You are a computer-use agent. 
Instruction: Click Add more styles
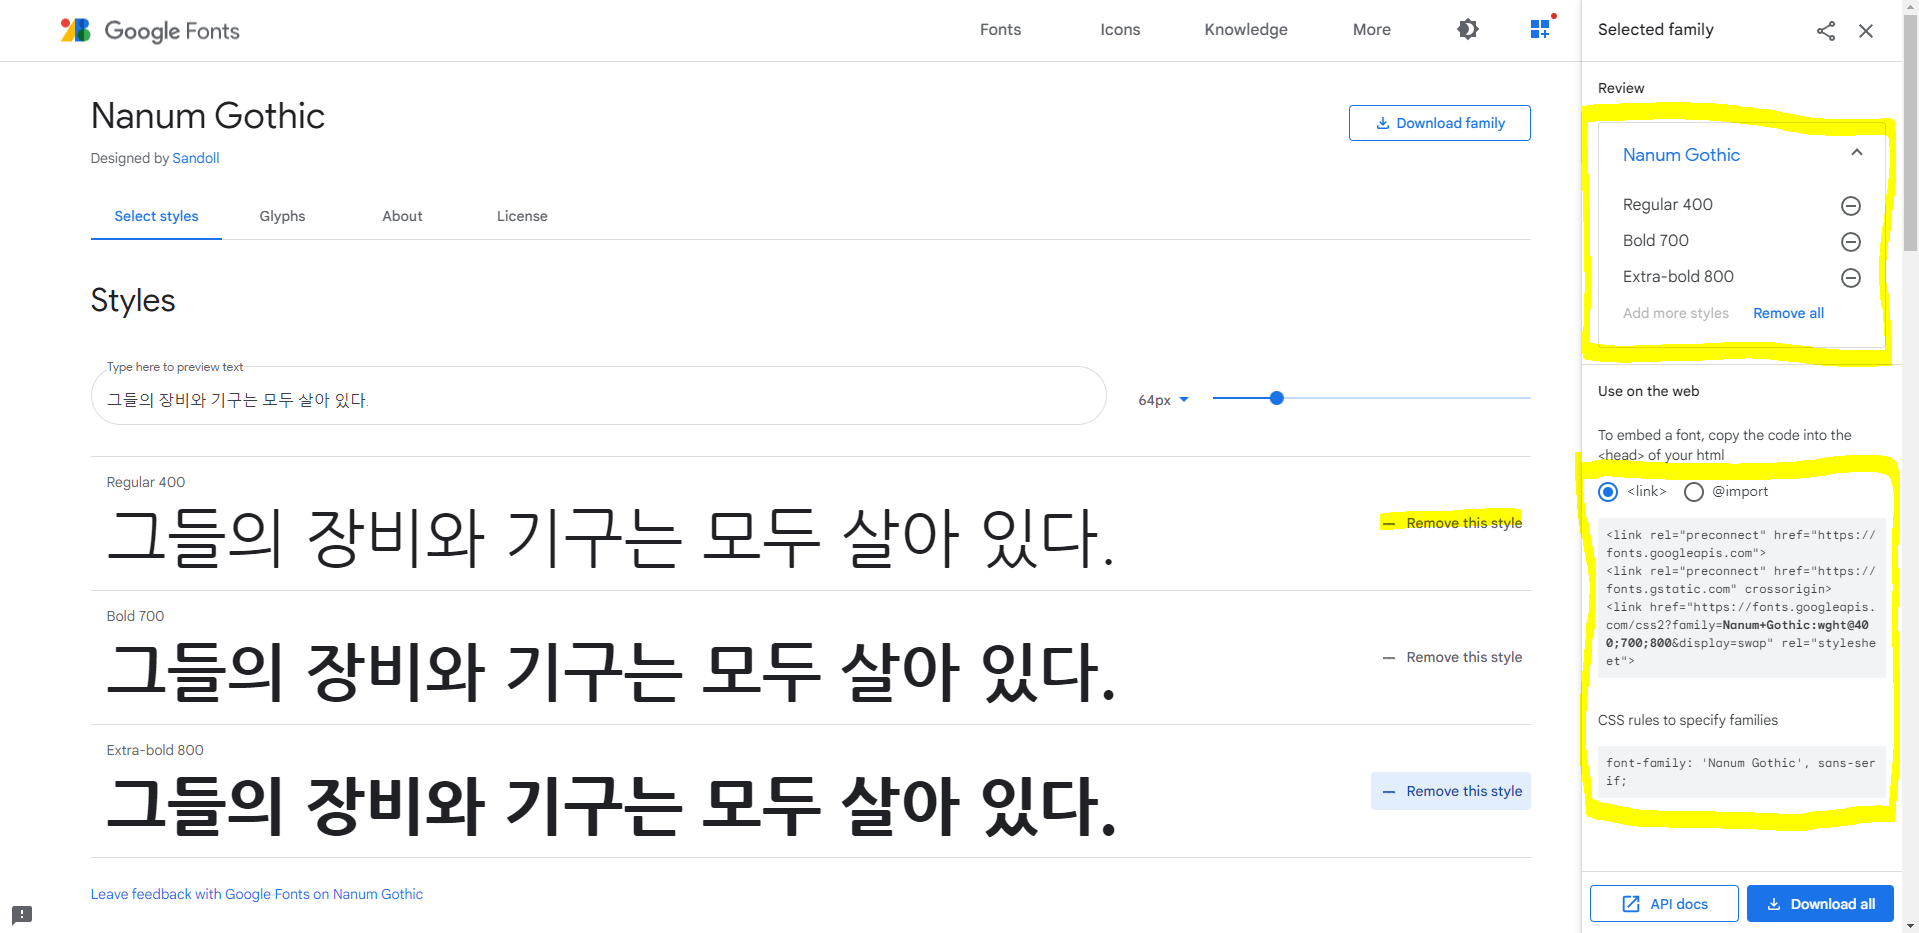point(1675,313)
